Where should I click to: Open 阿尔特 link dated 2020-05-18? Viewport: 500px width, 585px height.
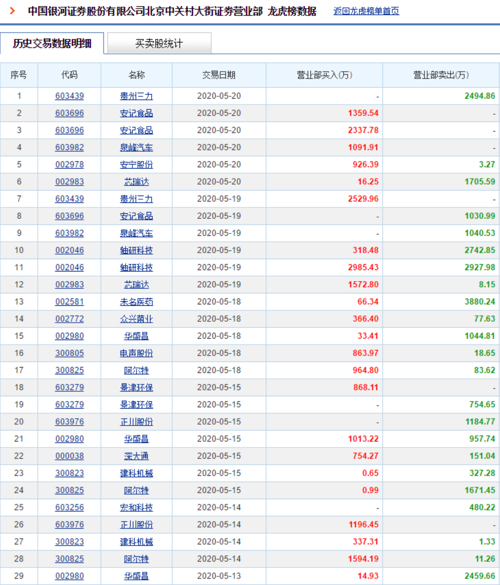(x=136, y=370)
